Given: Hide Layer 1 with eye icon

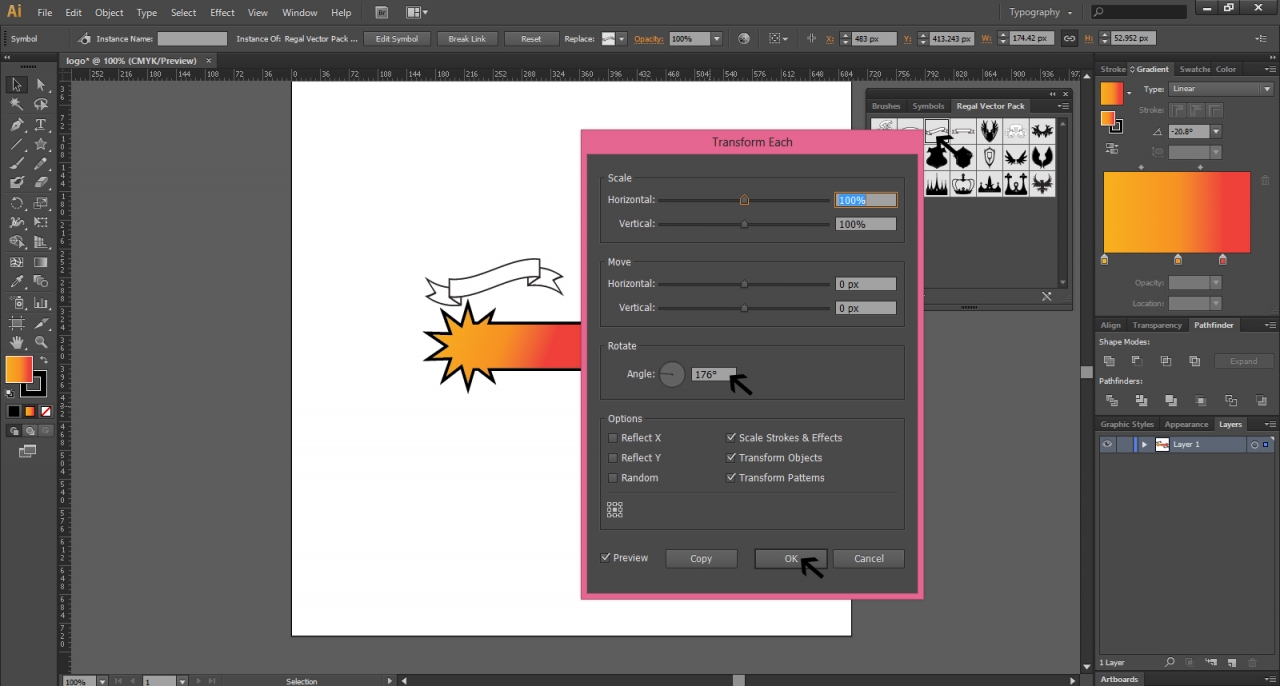Looking at the screenshot, I should [x=1107, y=444].
